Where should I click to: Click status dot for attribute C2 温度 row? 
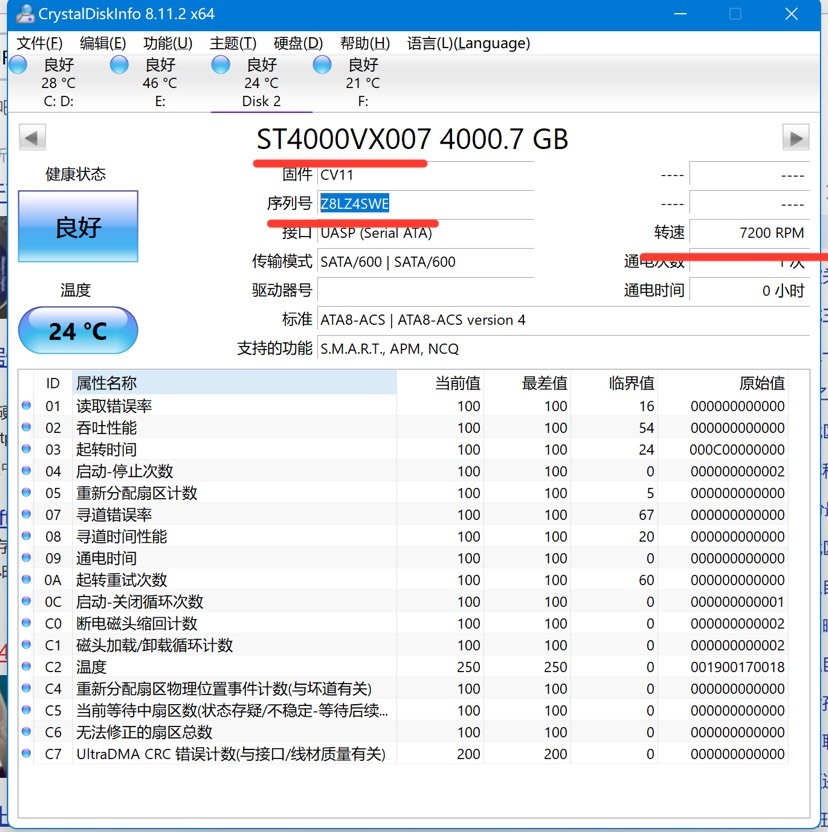26,667
